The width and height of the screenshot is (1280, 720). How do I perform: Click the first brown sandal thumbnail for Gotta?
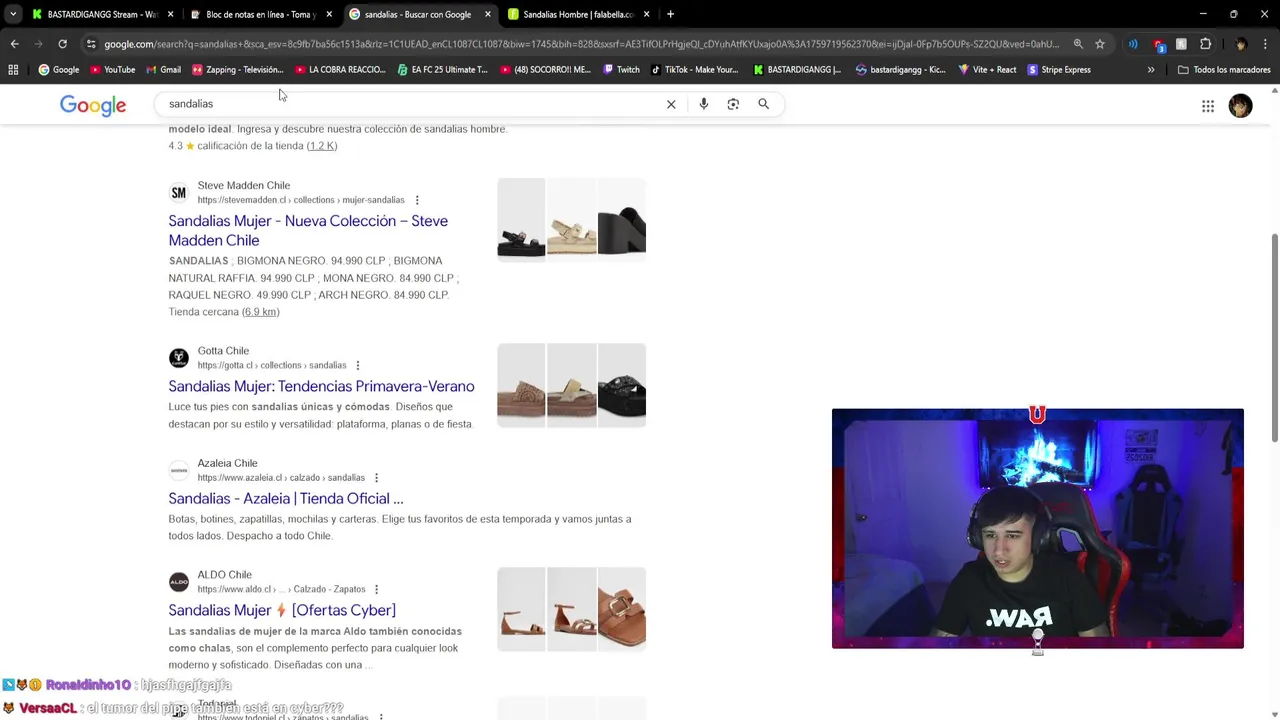(521, 385)
